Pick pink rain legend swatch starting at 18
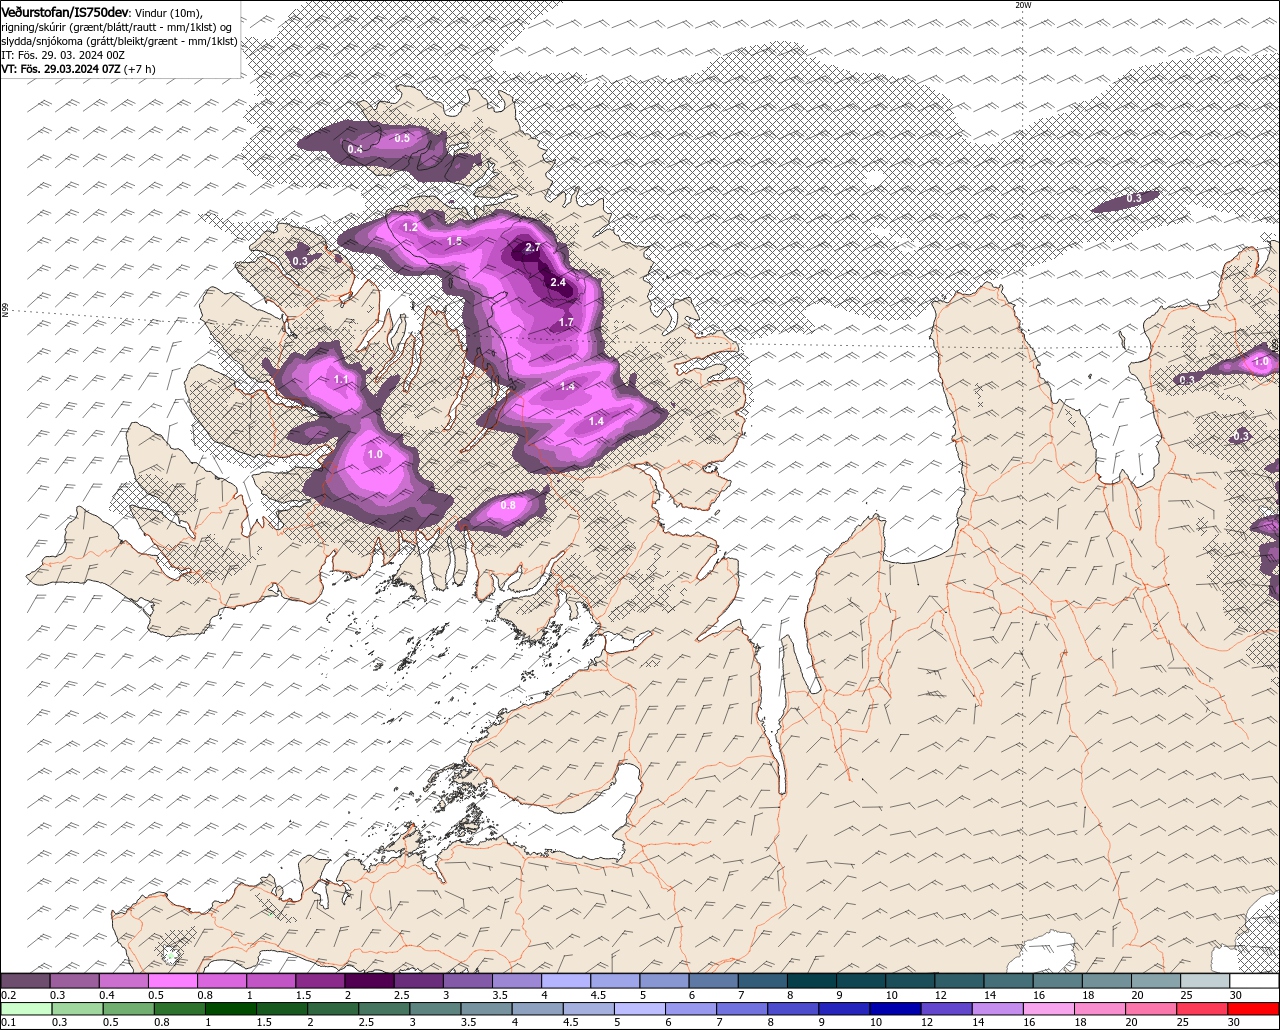 click(x=1101, y=1009)
